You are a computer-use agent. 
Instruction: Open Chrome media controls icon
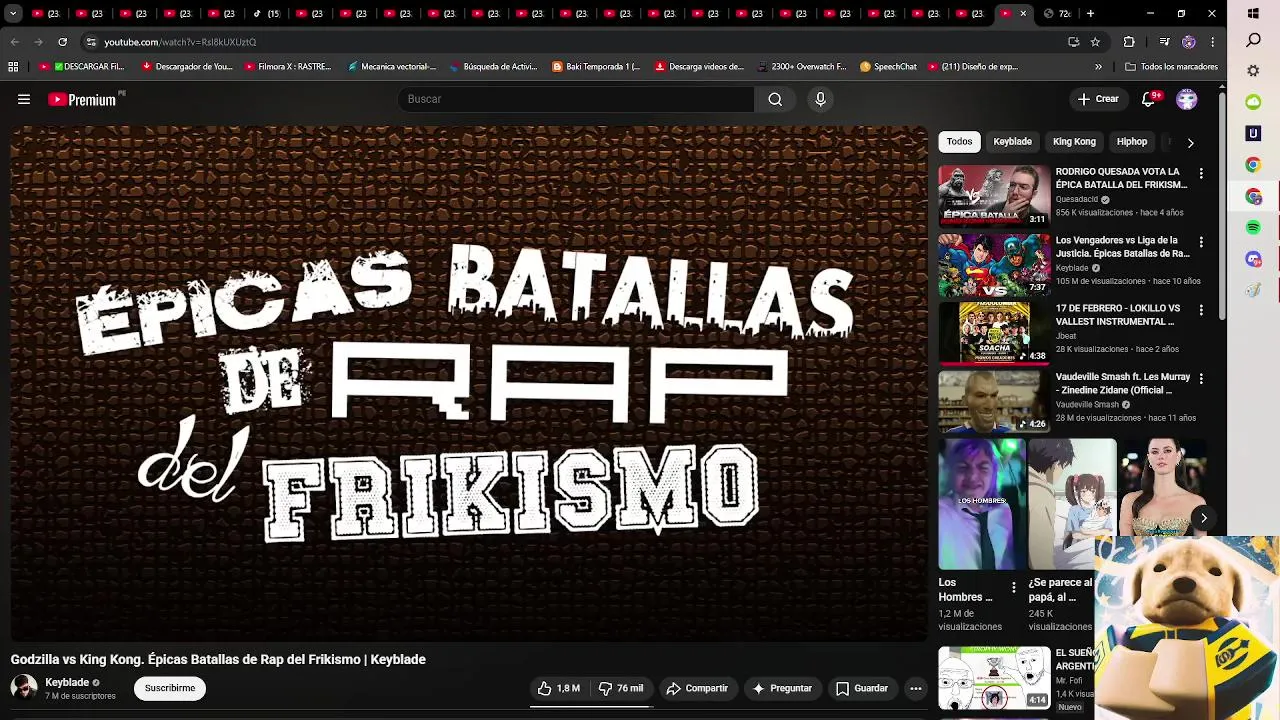click(x=1164, y=42)
